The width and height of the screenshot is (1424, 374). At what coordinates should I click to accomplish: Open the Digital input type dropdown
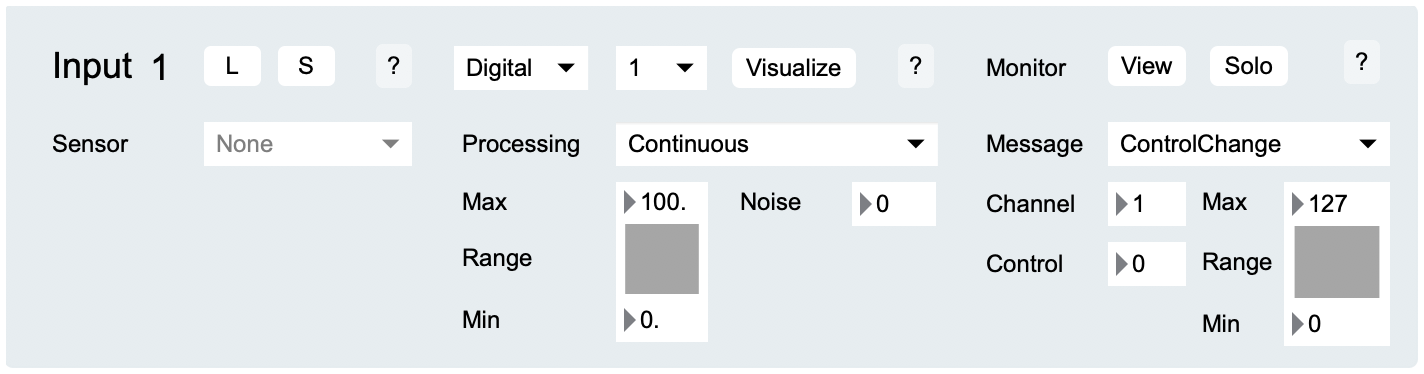point(521,68)
